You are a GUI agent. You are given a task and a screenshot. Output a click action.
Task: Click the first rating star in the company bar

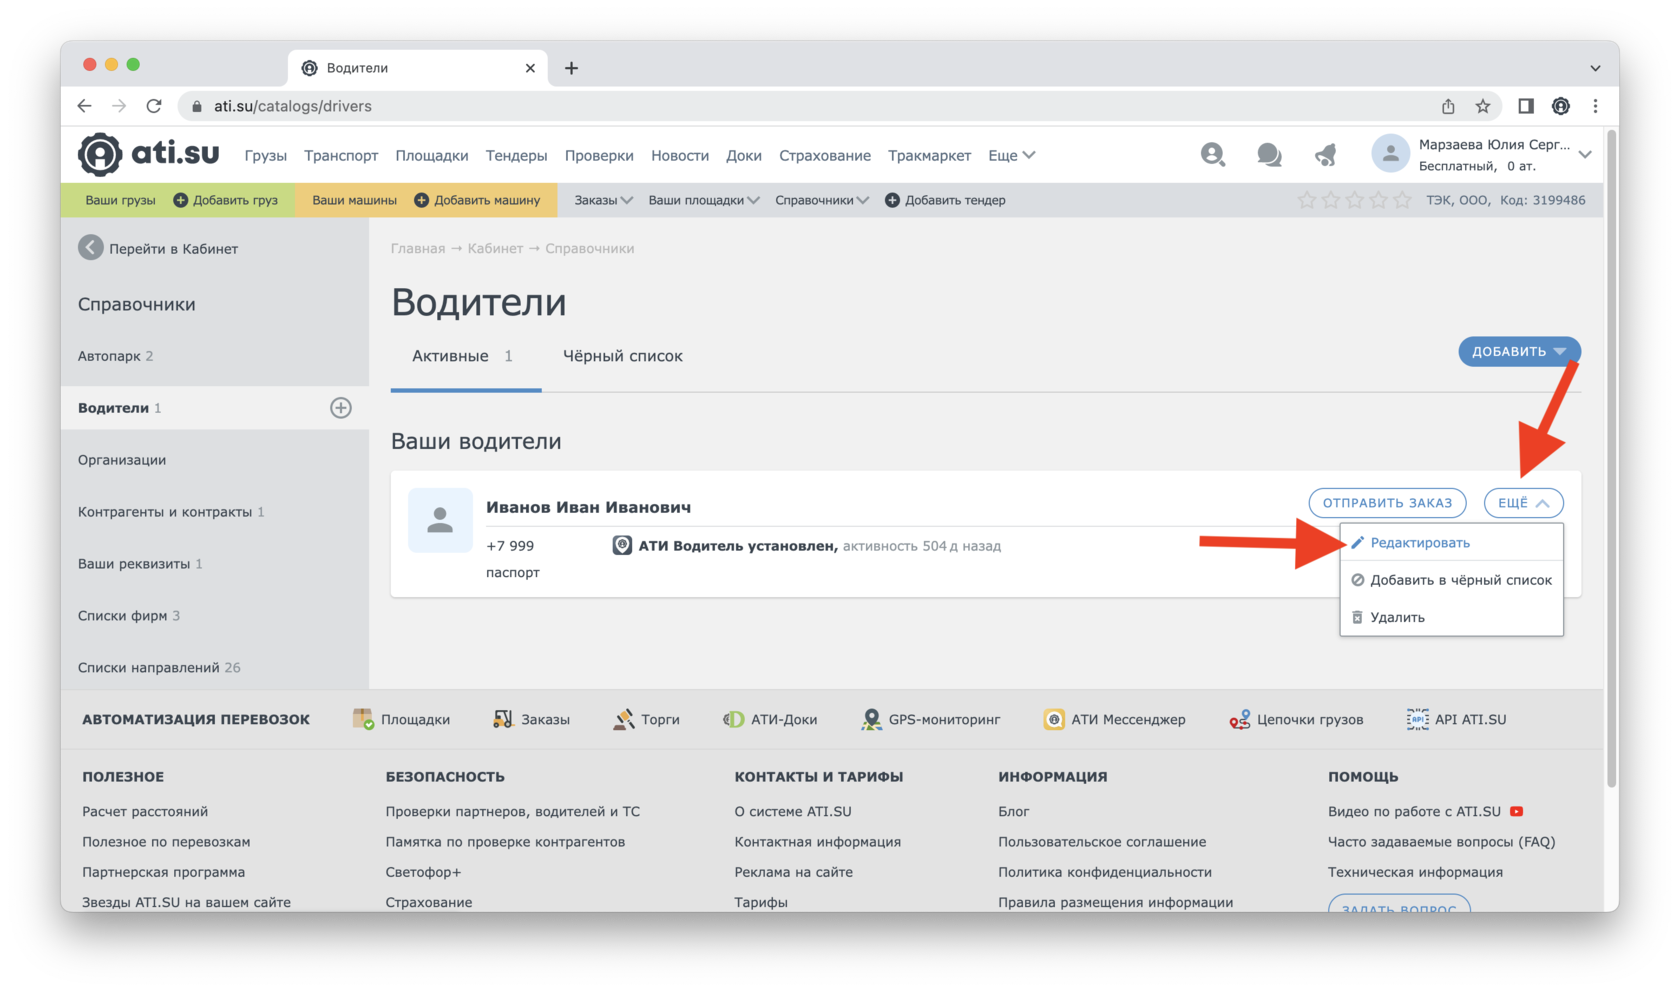[1306, 200]
